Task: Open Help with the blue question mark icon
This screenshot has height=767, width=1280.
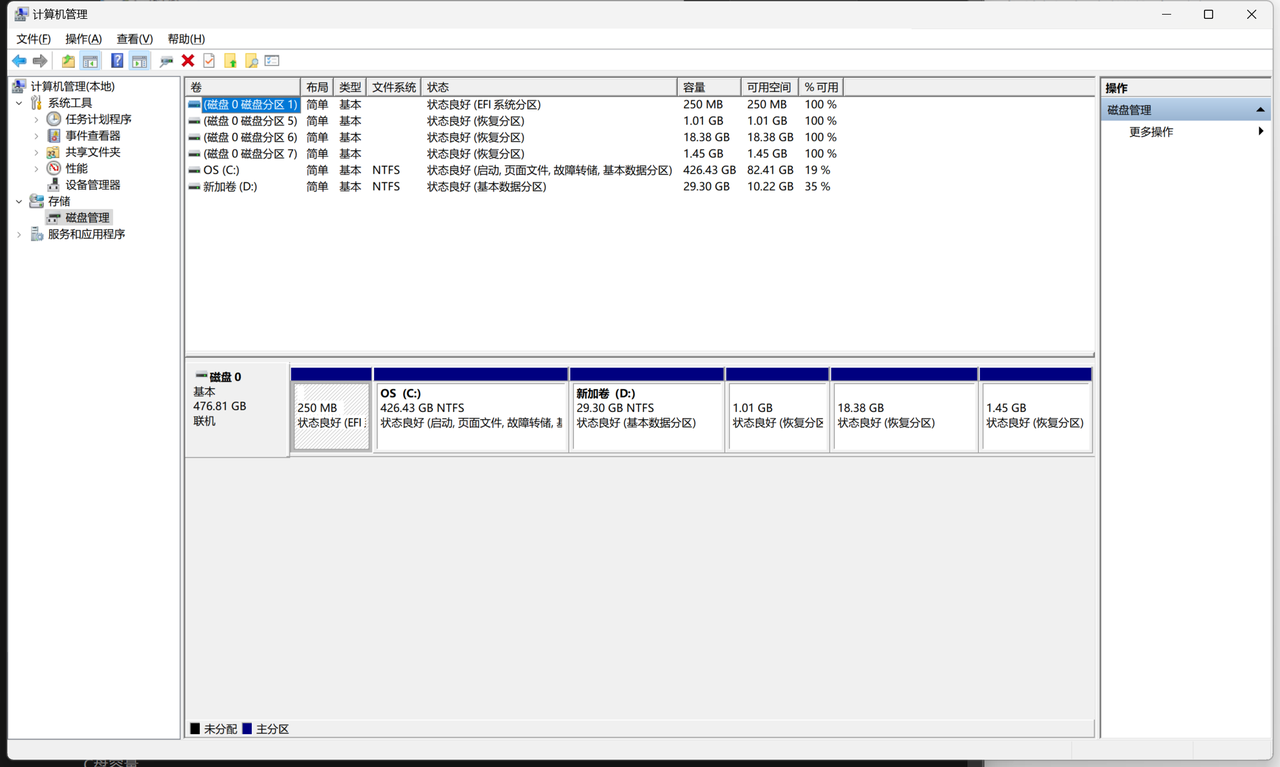Action: click(x=117, y=61)
